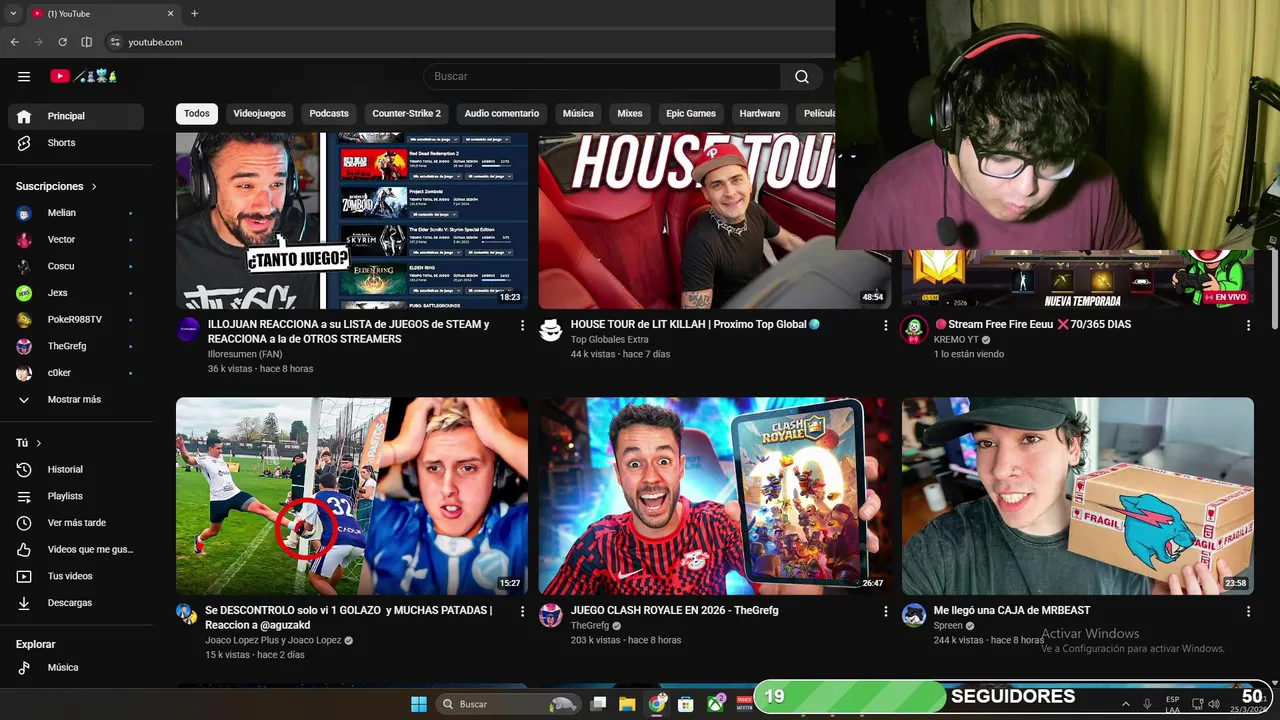Click the search magnifier button

click(x=801, y=76)
